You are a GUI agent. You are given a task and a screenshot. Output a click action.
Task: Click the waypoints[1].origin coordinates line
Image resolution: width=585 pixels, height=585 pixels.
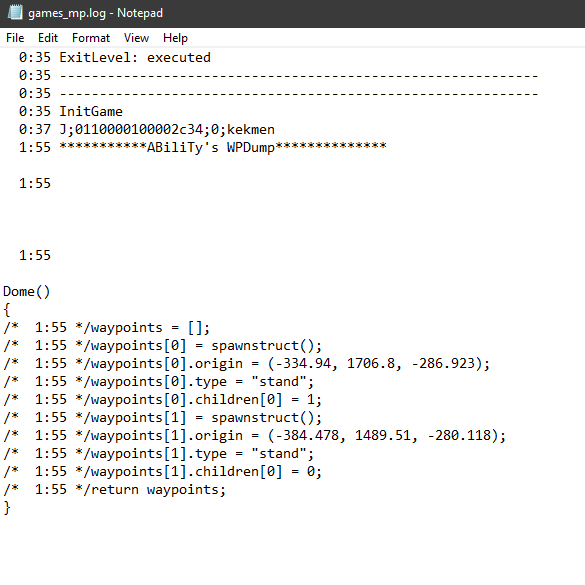point(254,435)
